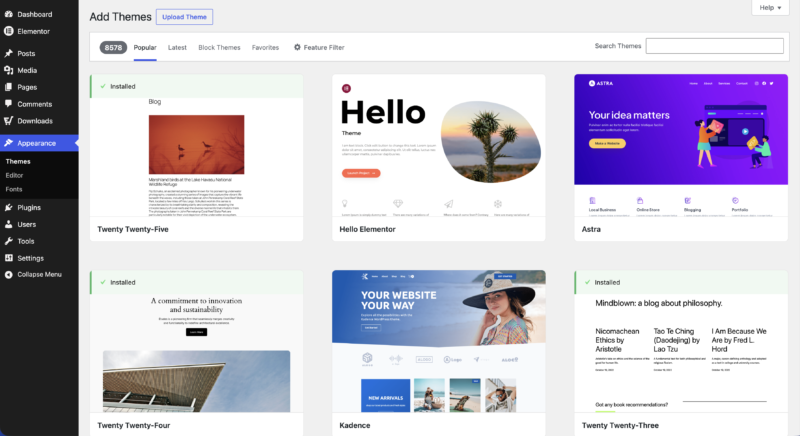Switch to the Block Themes tab

[219, 47]
